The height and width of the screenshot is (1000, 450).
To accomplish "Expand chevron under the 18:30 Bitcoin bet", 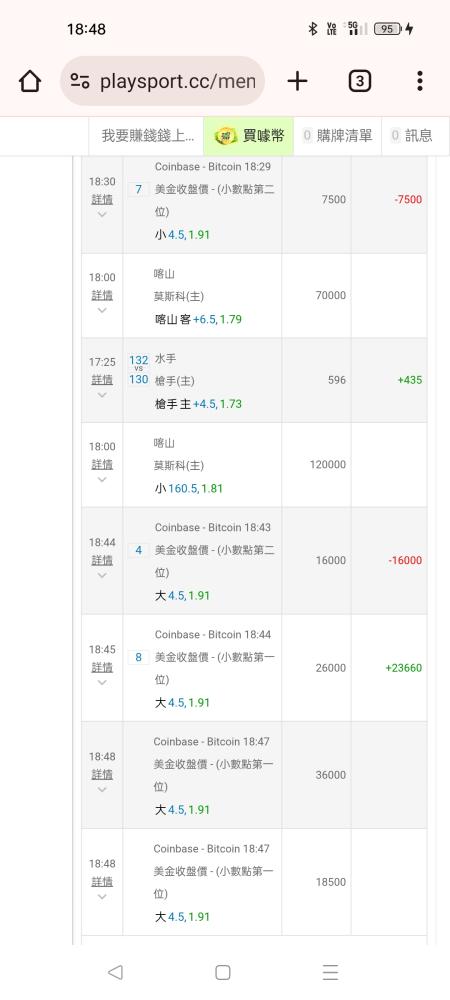I will pyautogui.click(x=102, y=215).
